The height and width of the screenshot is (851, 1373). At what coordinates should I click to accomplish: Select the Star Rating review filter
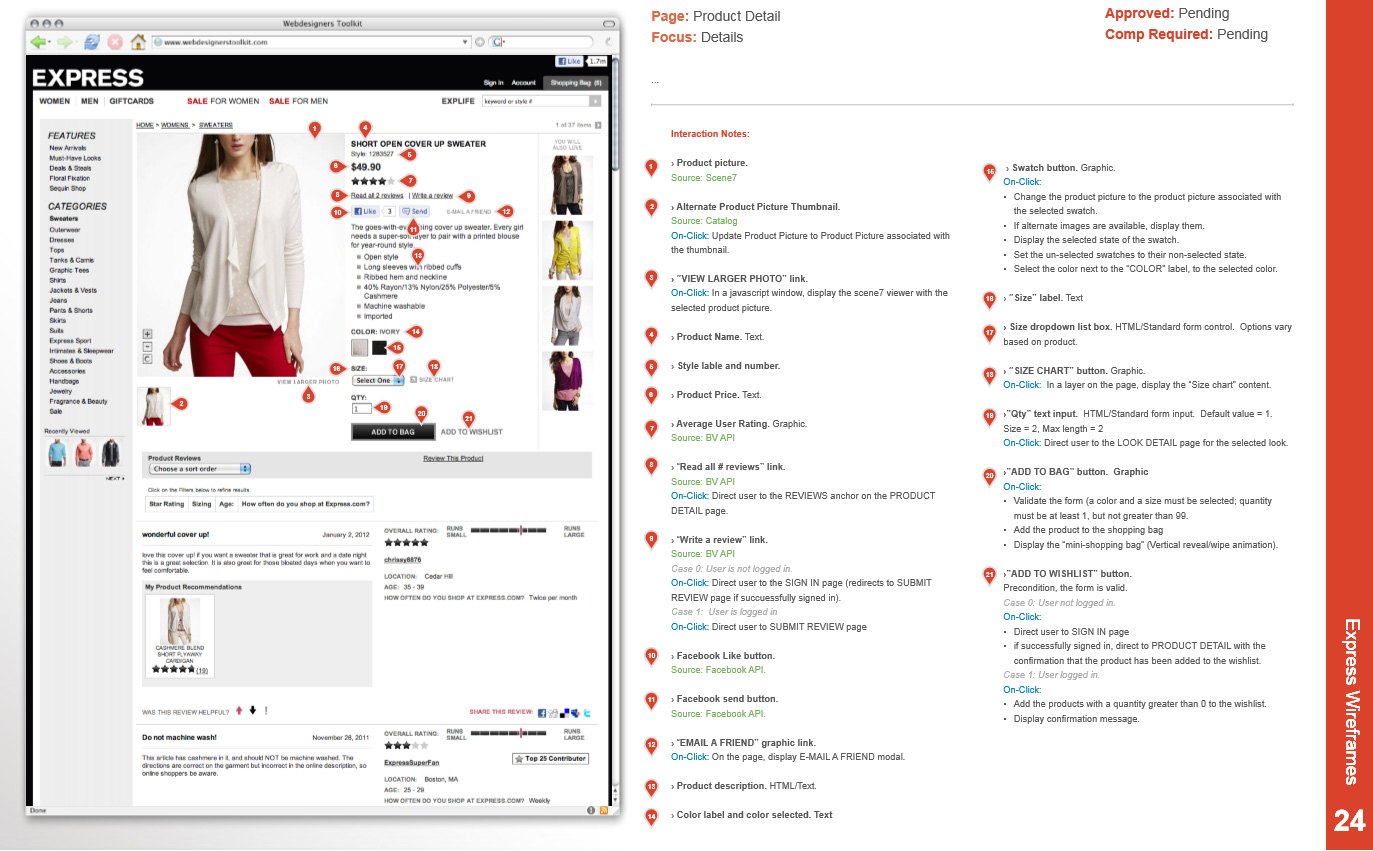pos(166,505)
